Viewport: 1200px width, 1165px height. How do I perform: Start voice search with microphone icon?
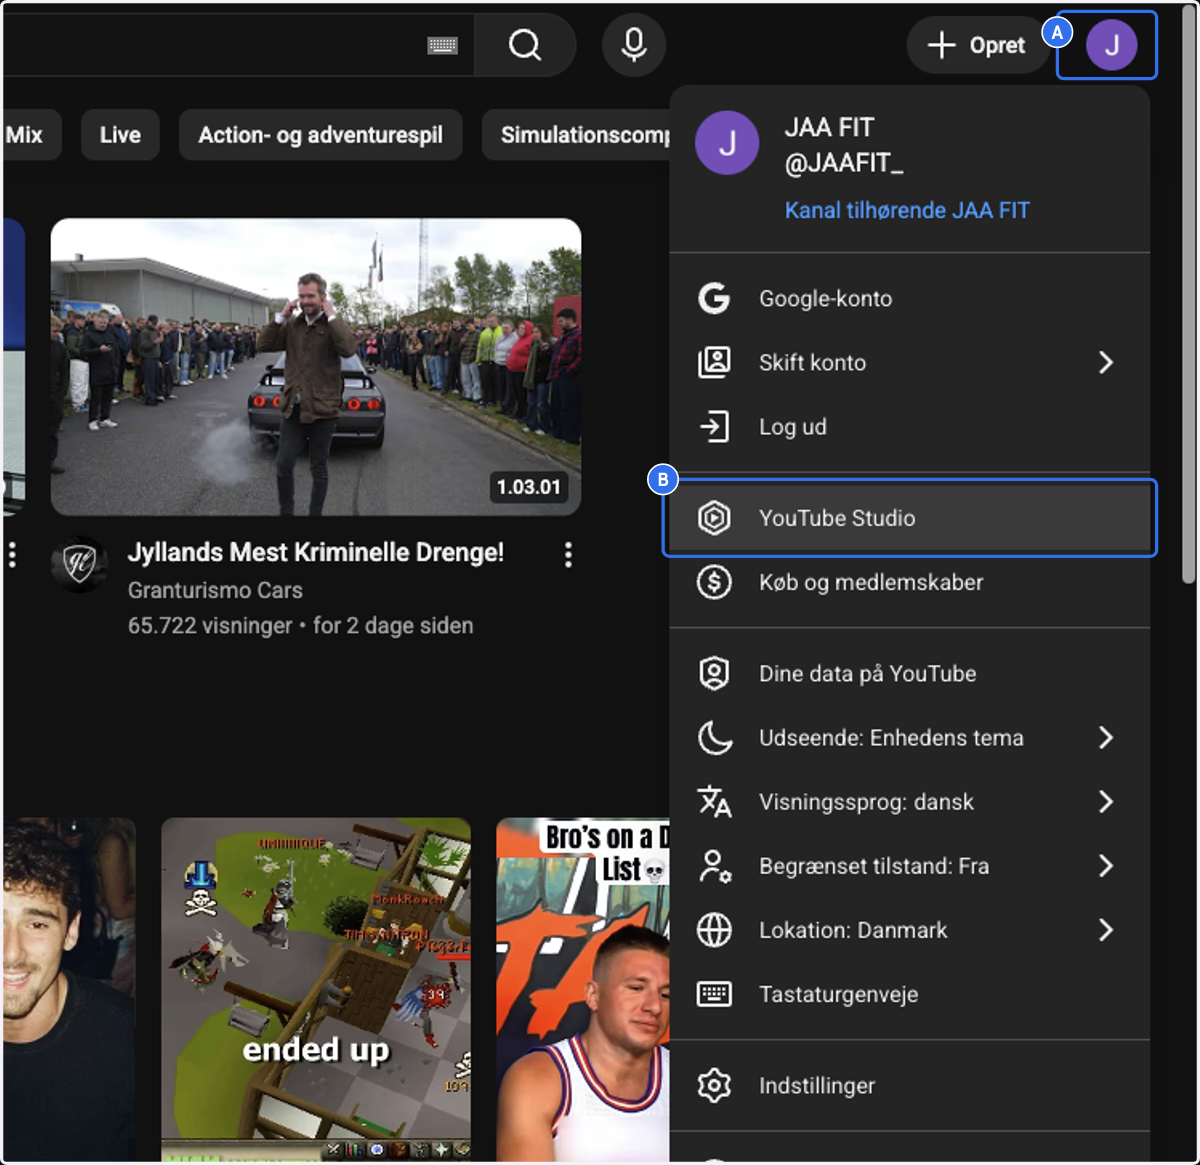coord(634,45)
